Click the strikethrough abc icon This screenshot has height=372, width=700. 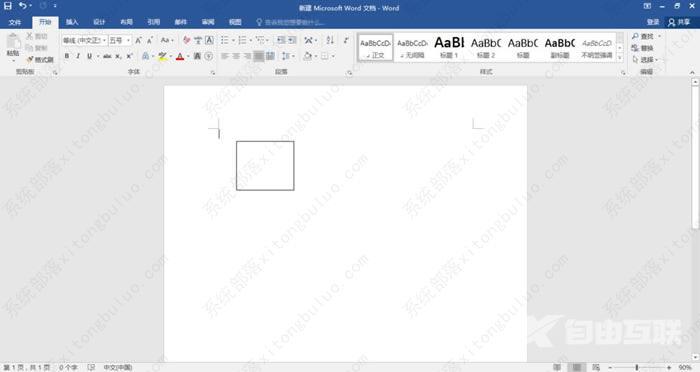click(x=107, y=56)
